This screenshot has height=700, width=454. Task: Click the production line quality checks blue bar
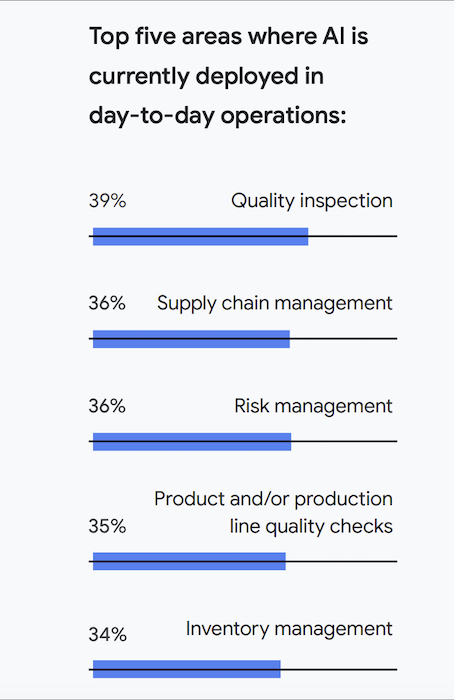pyautogui.click(x=189, y=562)
